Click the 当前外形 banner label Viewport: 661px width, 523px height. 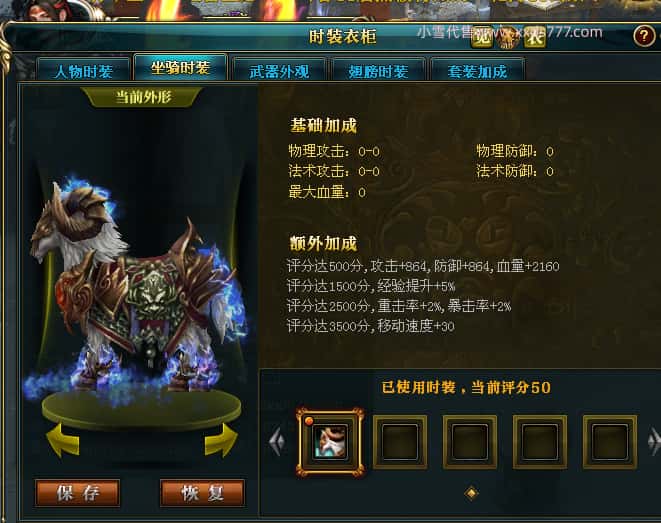[x=143, y=97]
